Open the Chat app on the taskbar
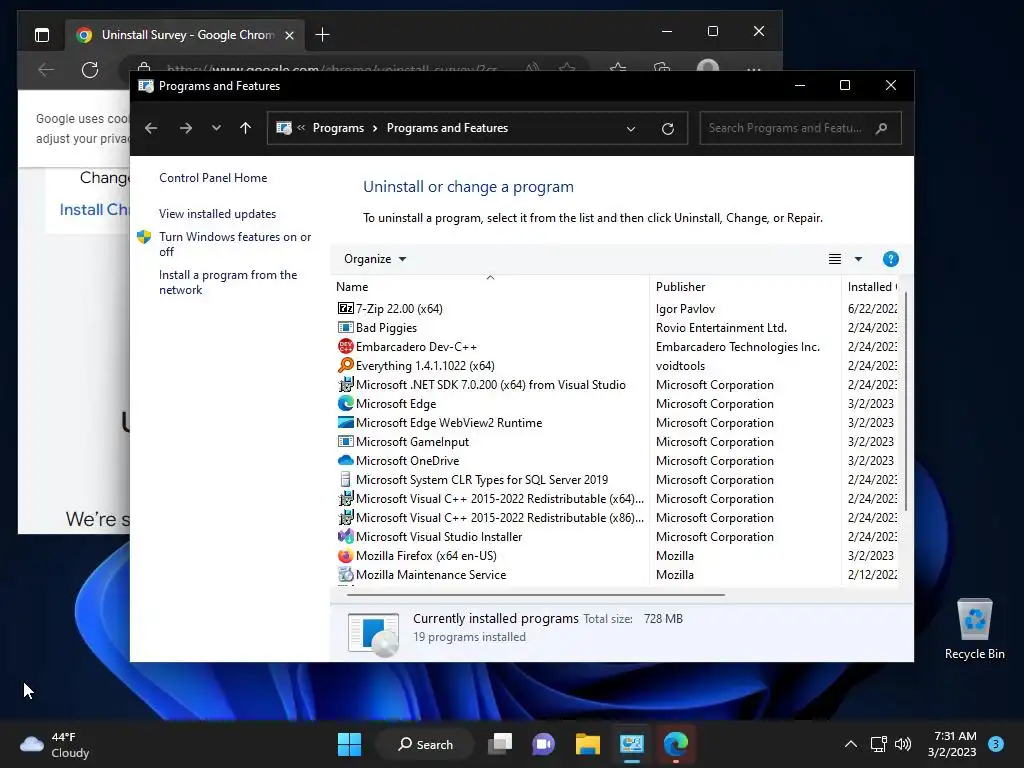 [543, 744]
